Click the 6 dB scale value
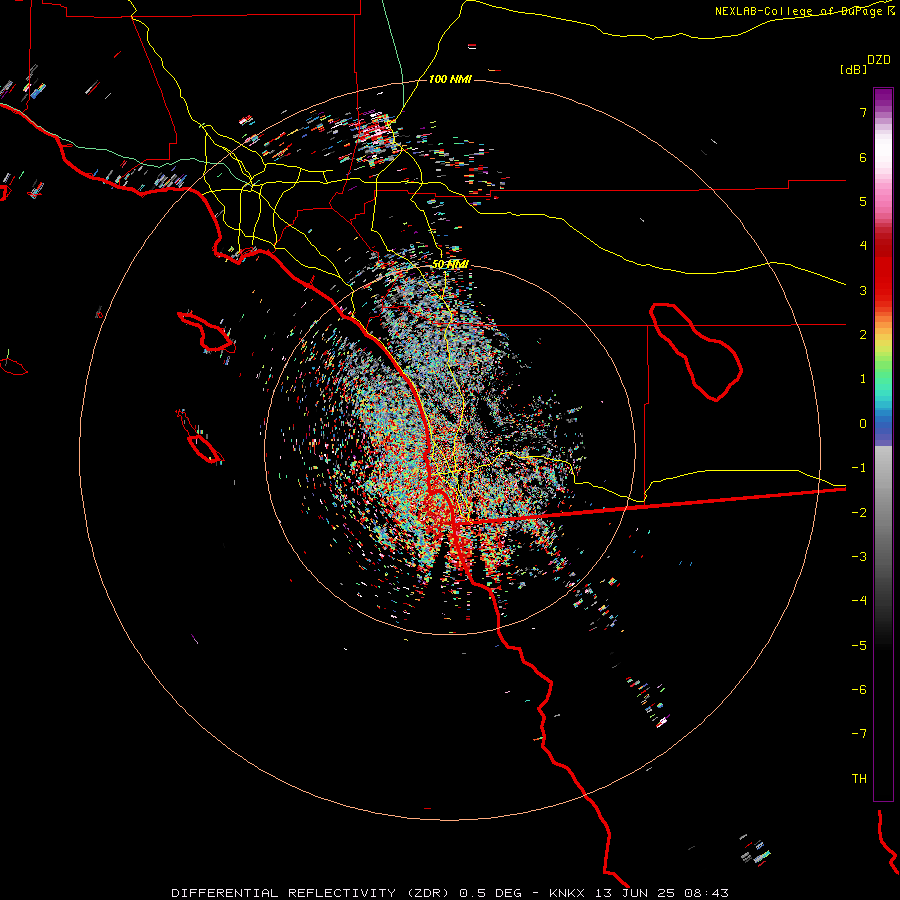 tap(863, 157)
